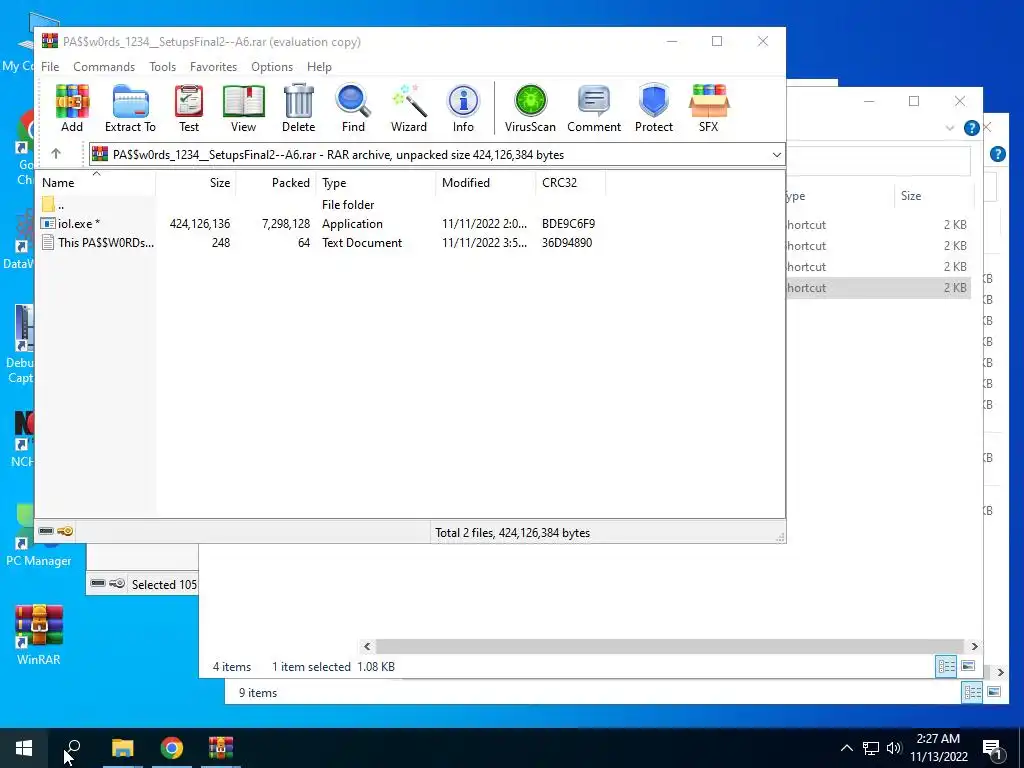Open the Extract To tool
The image size is (1024, 768).
130,108
